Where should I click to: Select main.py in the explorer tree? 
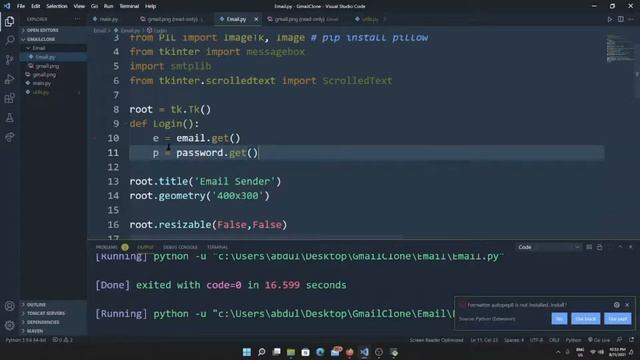(53, 83)
